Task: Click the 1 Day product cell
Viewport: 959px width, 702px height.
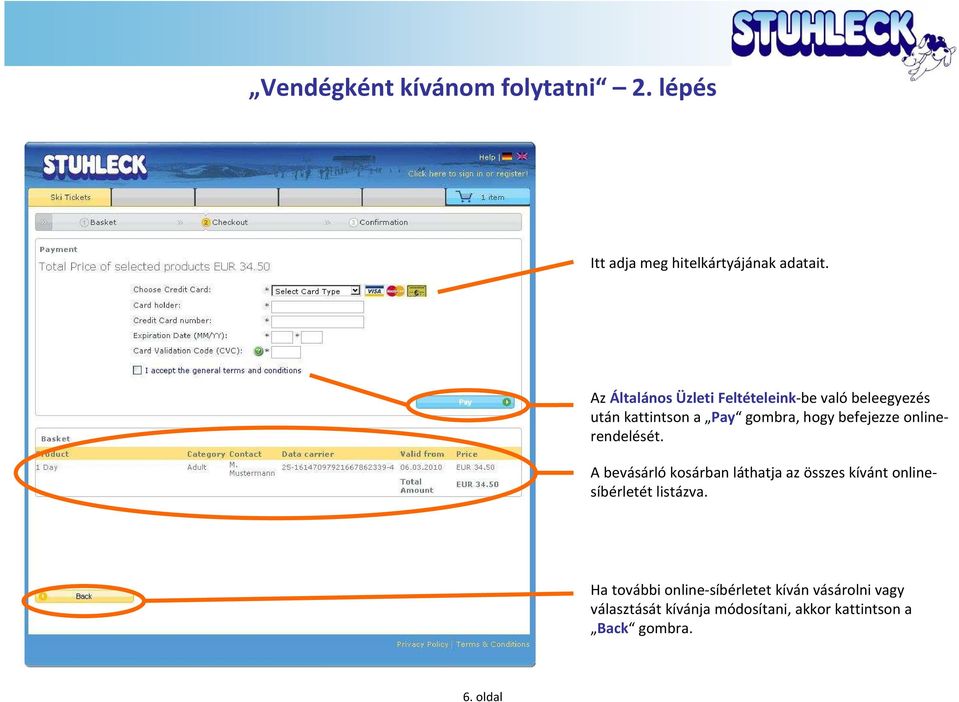Action: (46, 467)
